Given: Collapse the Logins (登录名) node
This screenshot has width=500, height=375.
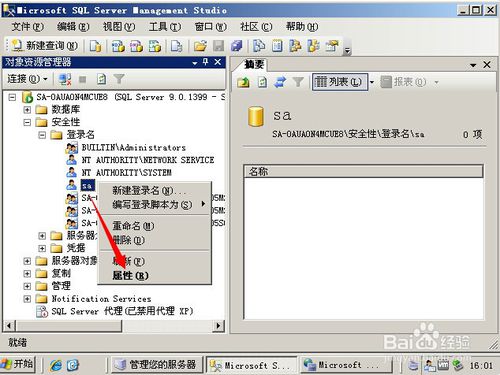Looking at the screenshot, I should click(42, 135).
